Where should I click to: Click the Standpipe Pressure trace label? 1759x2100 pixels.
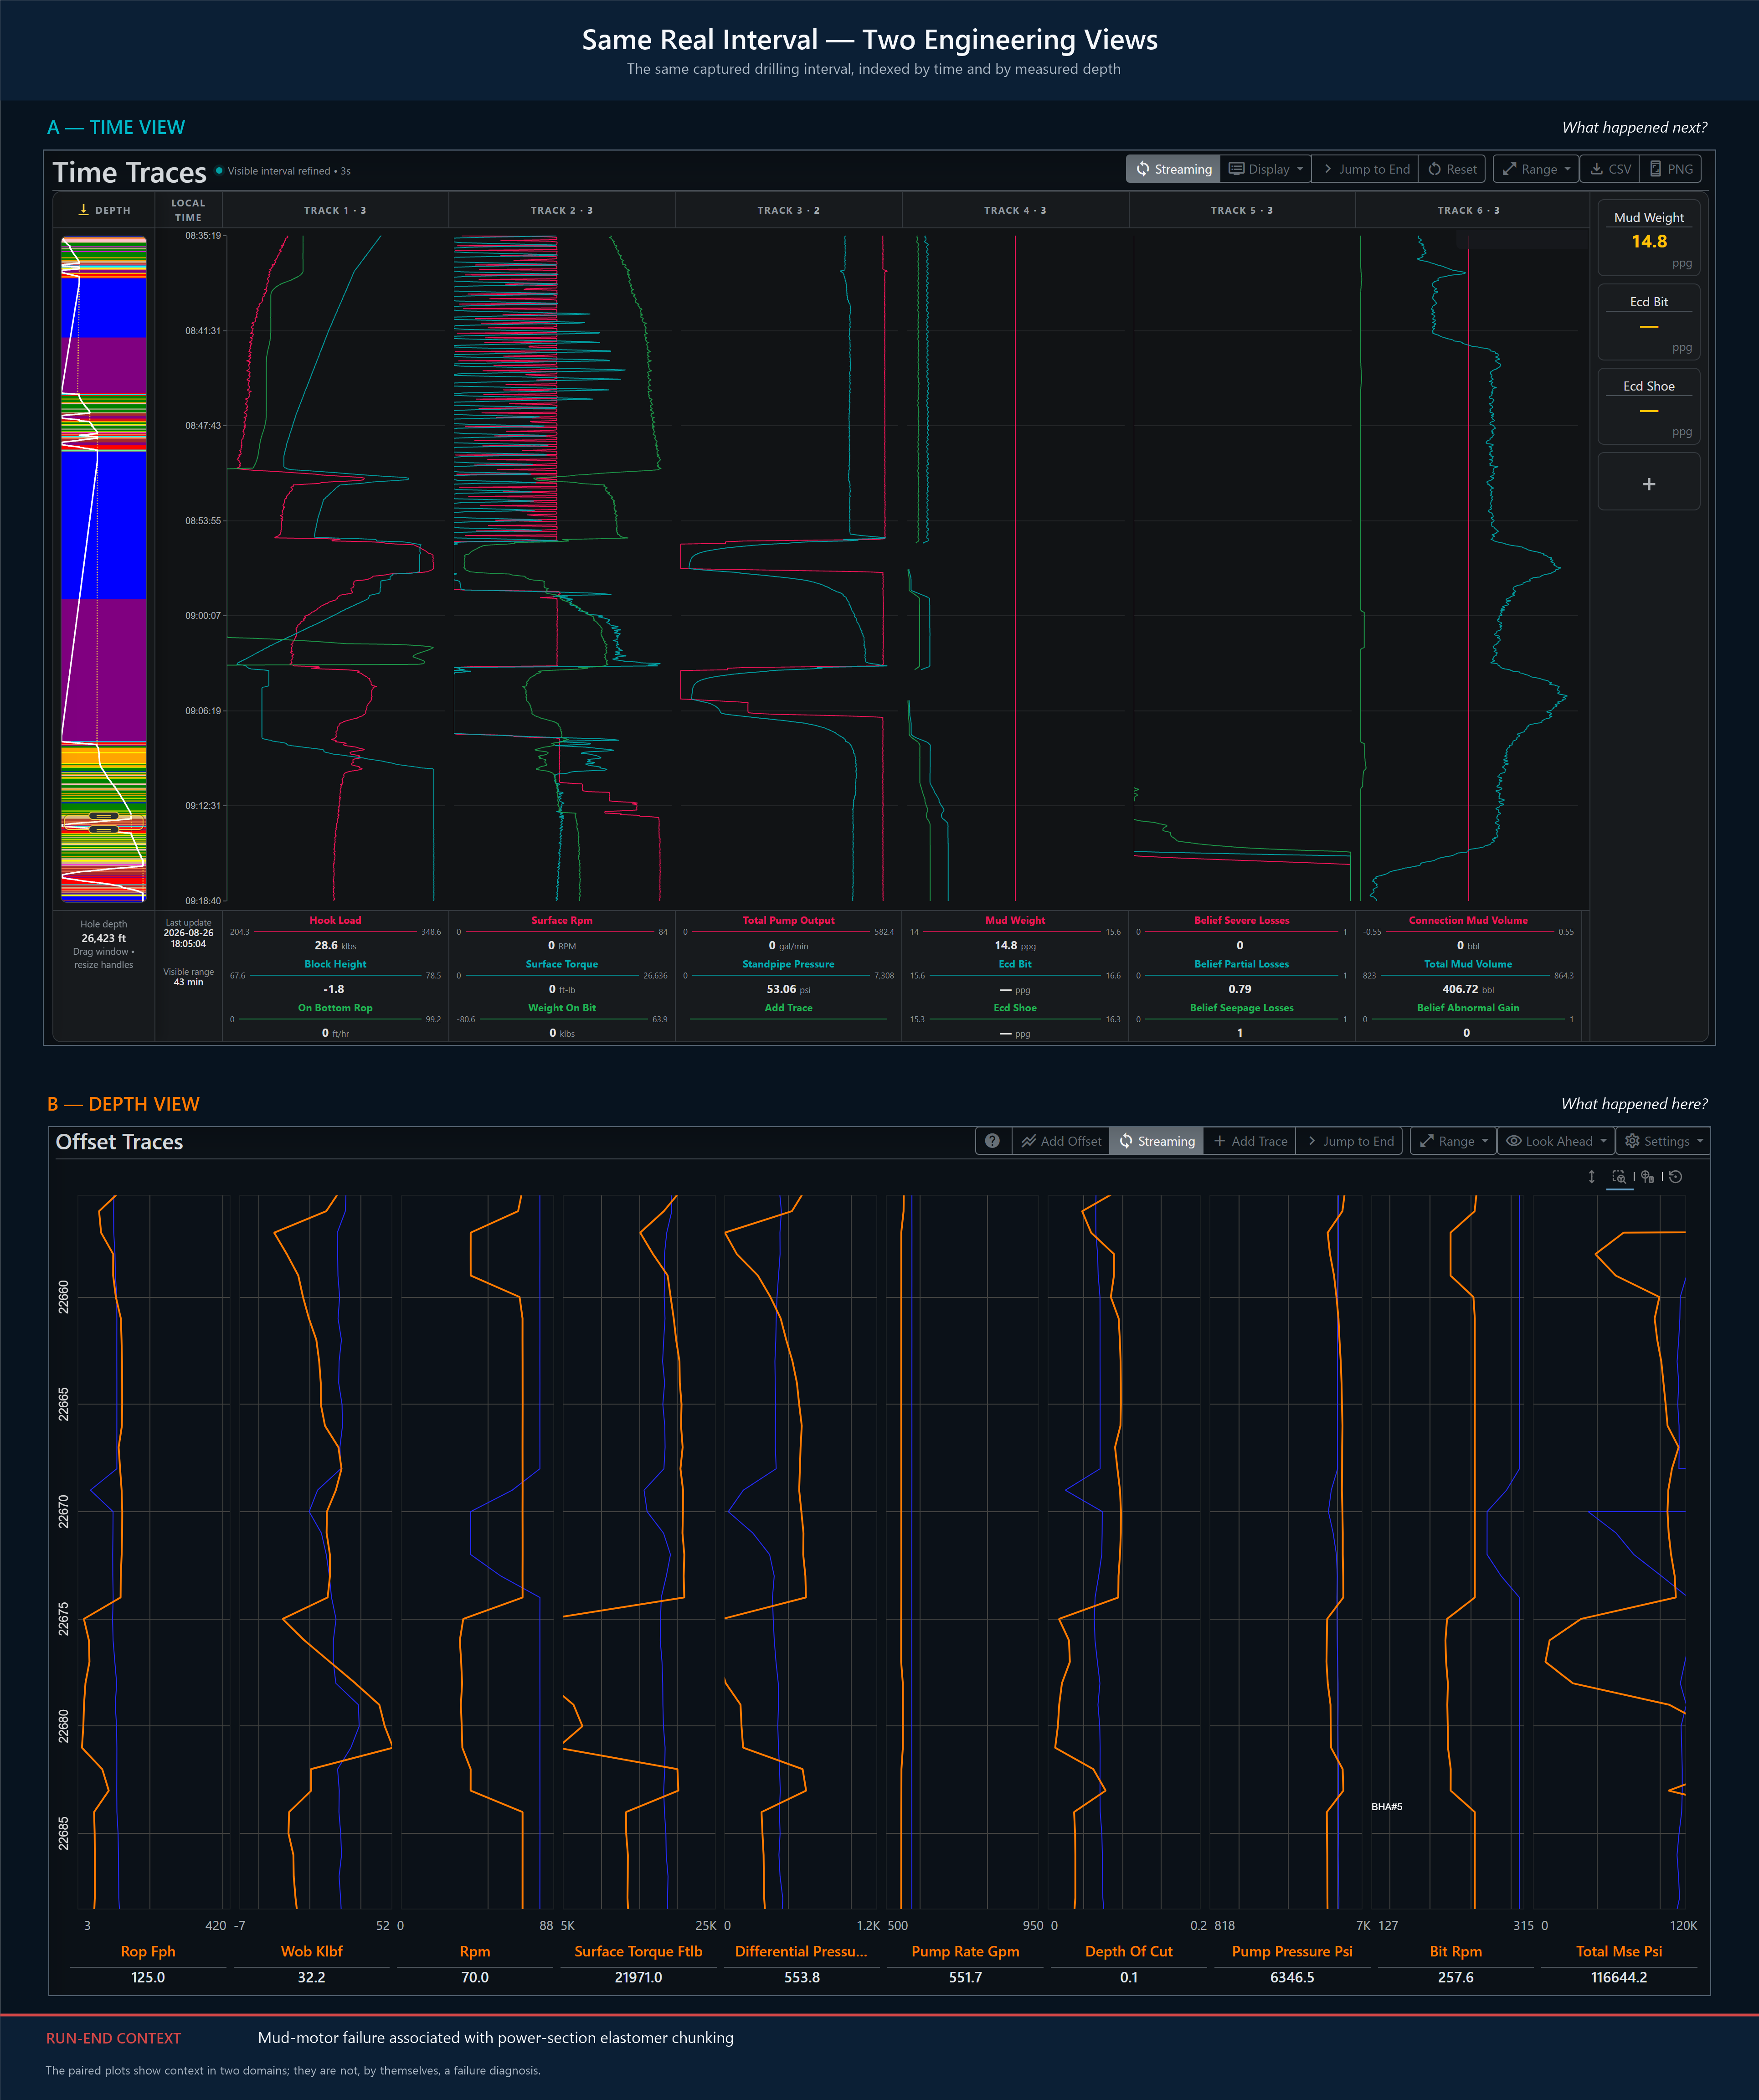[x=788, y=964]
